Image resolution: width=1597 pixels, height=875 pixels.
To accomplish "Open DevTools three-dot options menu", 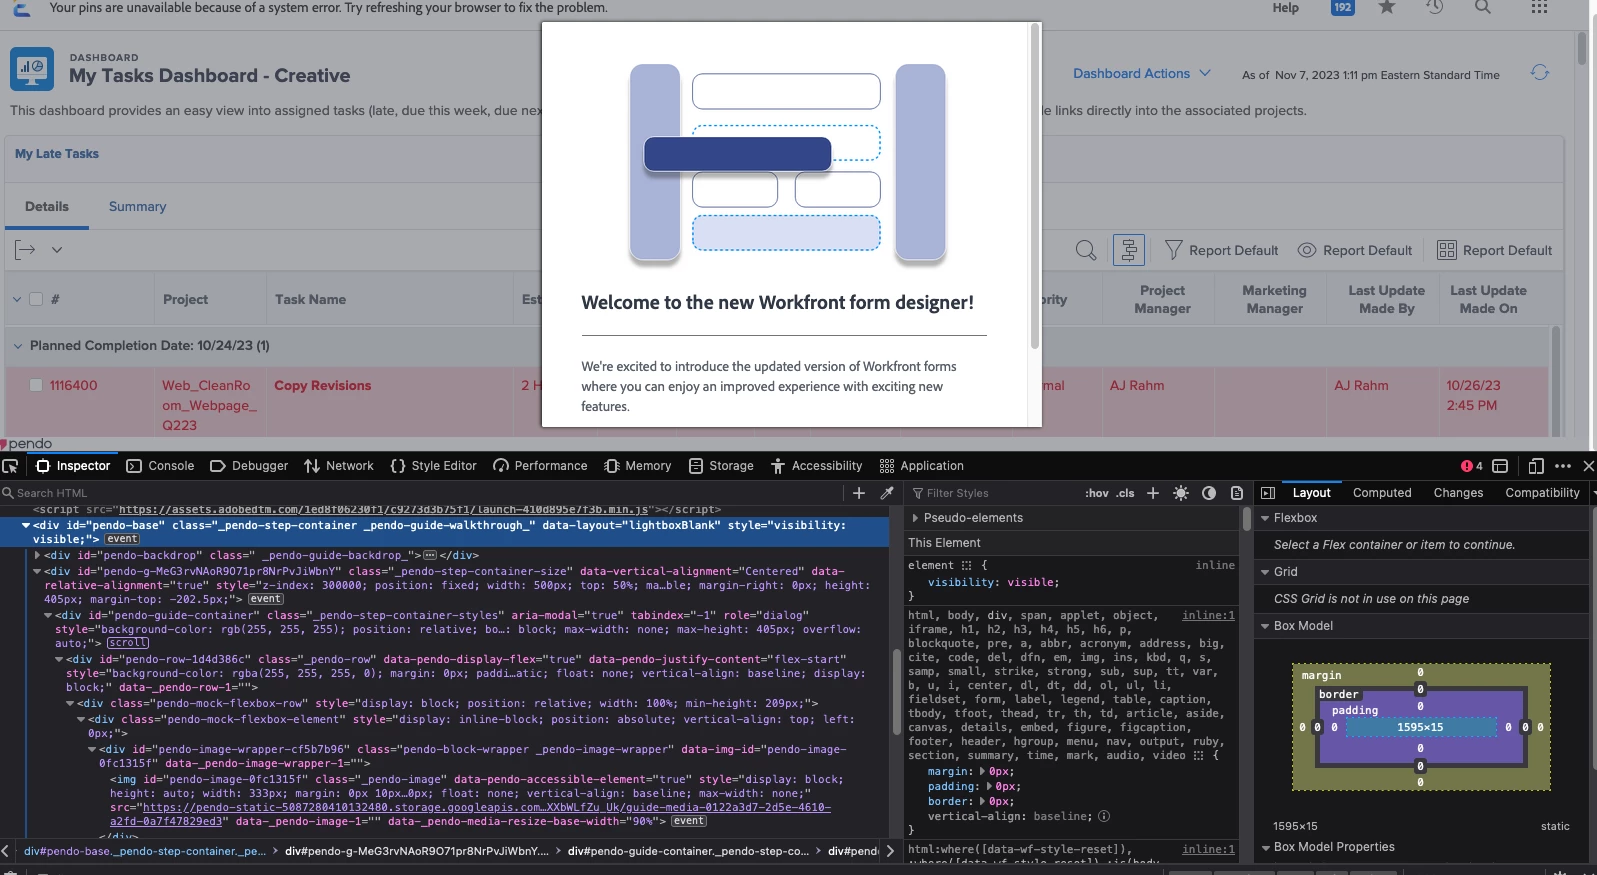I will pyautogui.click(x=1563, y=466).
